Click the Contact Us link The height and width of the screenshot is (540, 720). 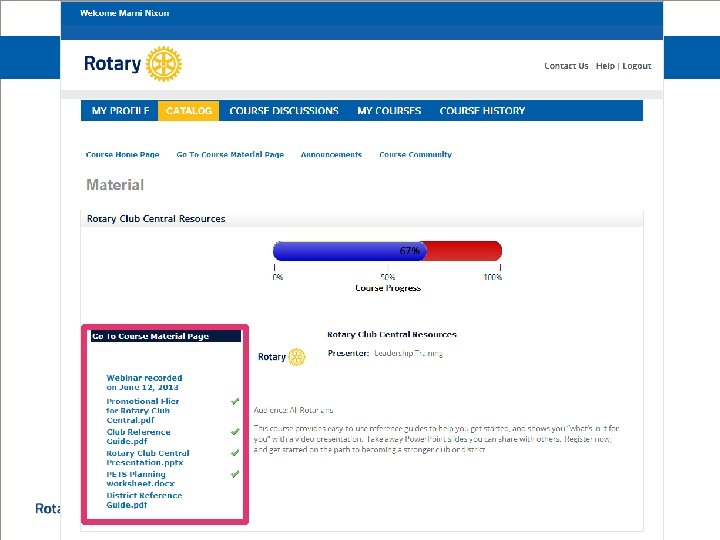[x=566, y=66]
